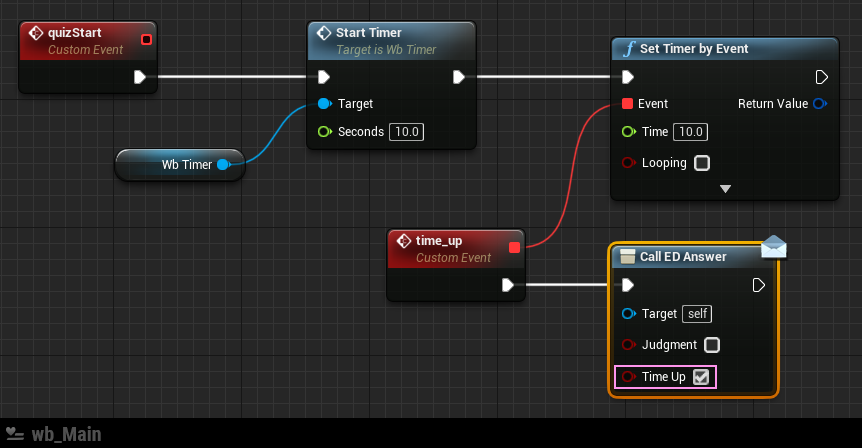Click the quizStart event diamond icon
Image resolution: width=862 pixels, height=448 pixels.
click(36, 33)
